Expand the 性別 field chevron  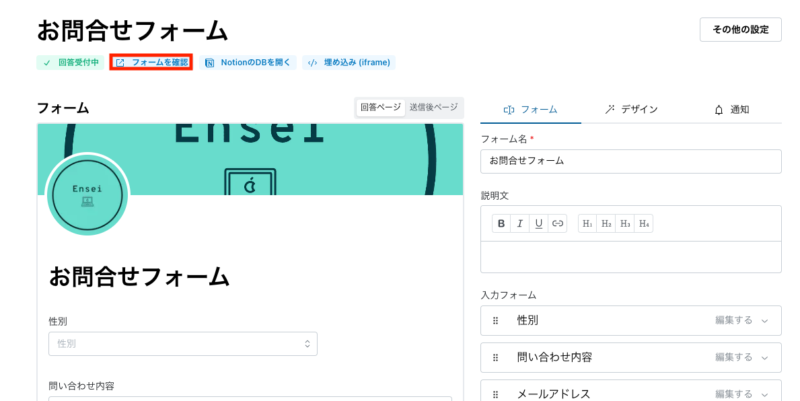(x=764, y=321)
